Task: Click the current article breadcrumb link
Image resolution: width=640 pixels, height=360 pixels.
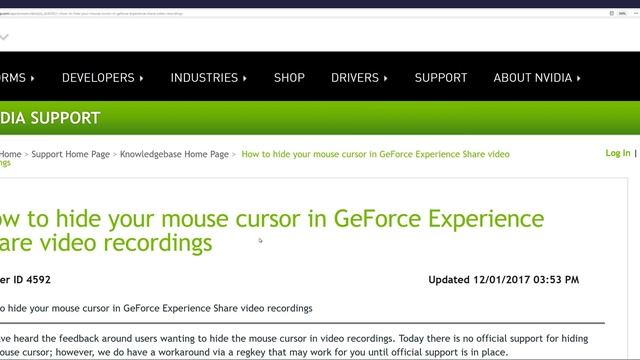Action: tap(376, 154)
